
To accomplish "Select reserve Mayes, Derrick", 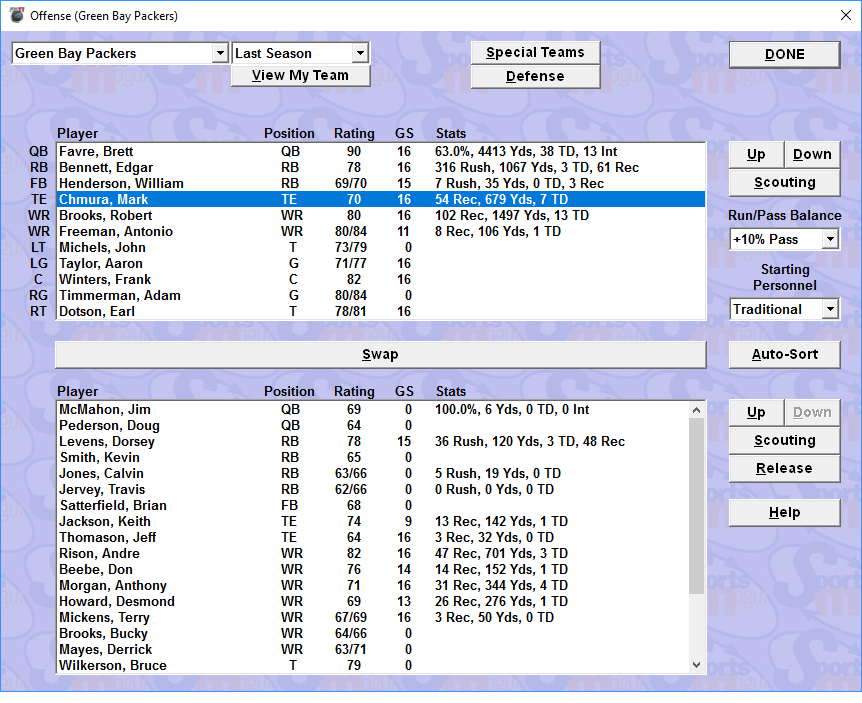I will pyautogui.click(x=373, y=649).
